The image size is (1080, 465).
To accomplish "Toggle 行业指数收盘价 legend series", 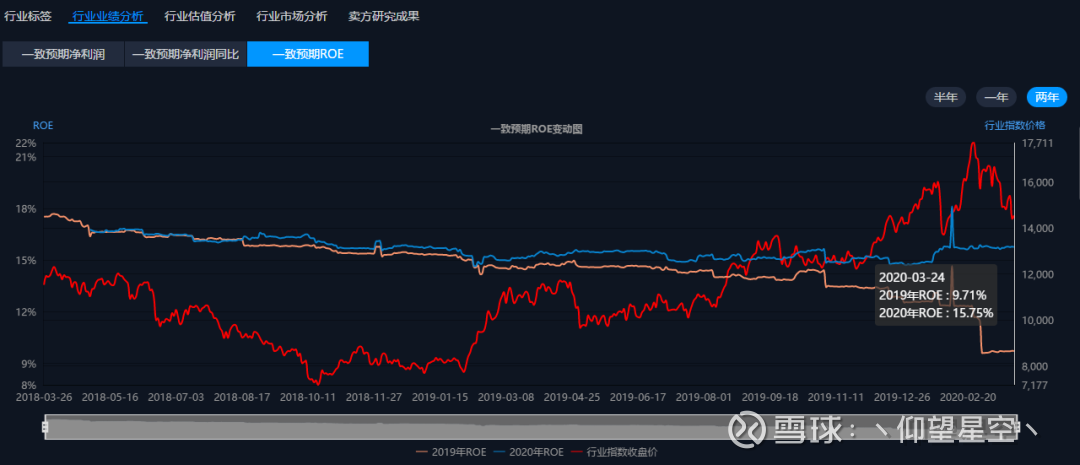I will click(x=614, y=453).
